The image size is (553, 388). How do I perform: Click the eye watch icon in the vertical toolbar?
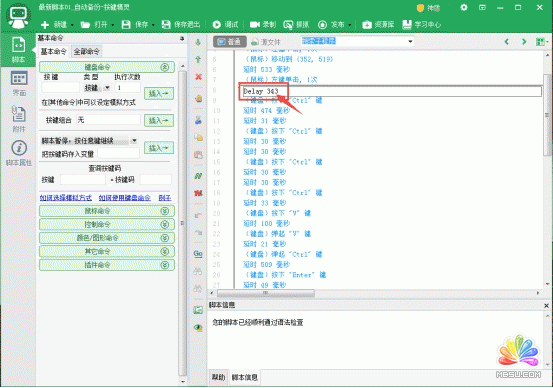(198, 328)
